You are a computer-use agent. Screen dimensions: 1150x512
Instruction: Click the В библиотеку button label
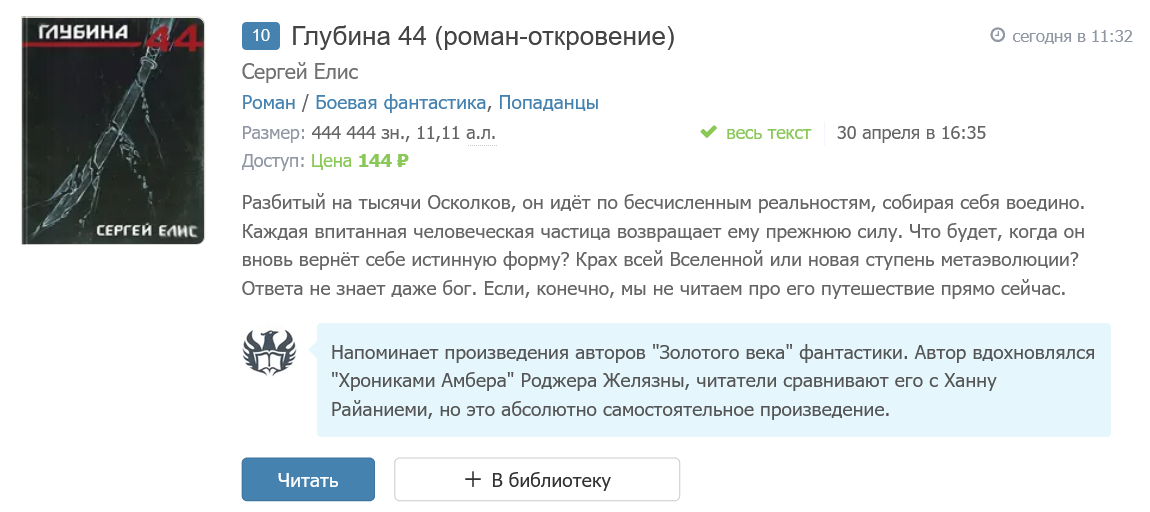[x=550, y=480]
